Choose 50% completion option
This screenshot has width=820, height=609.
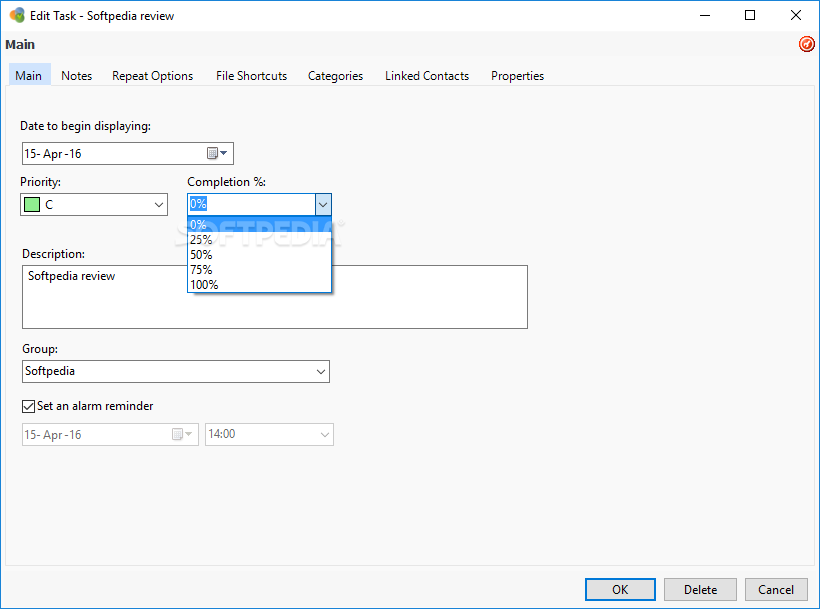[259, 255]
